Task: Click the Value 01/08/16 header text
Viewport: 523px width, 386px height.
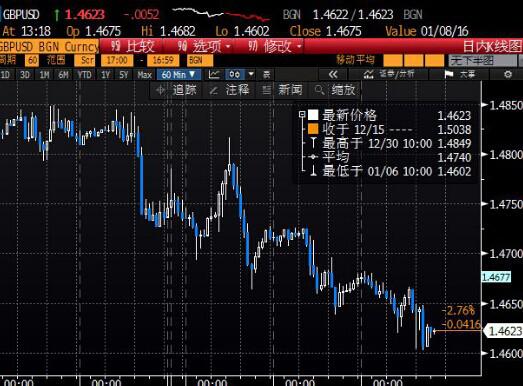Action: (427, 31)
